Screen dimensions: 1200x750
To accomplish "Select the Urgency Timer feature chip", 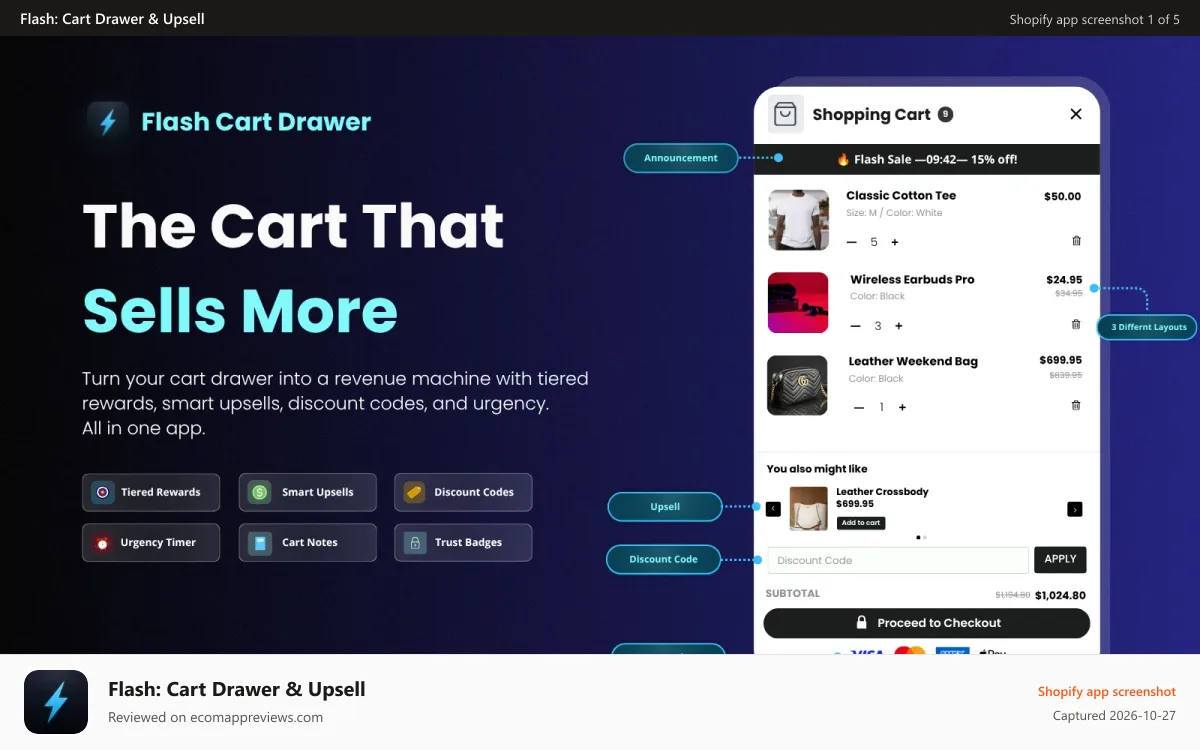I will [x=151, y=542].
